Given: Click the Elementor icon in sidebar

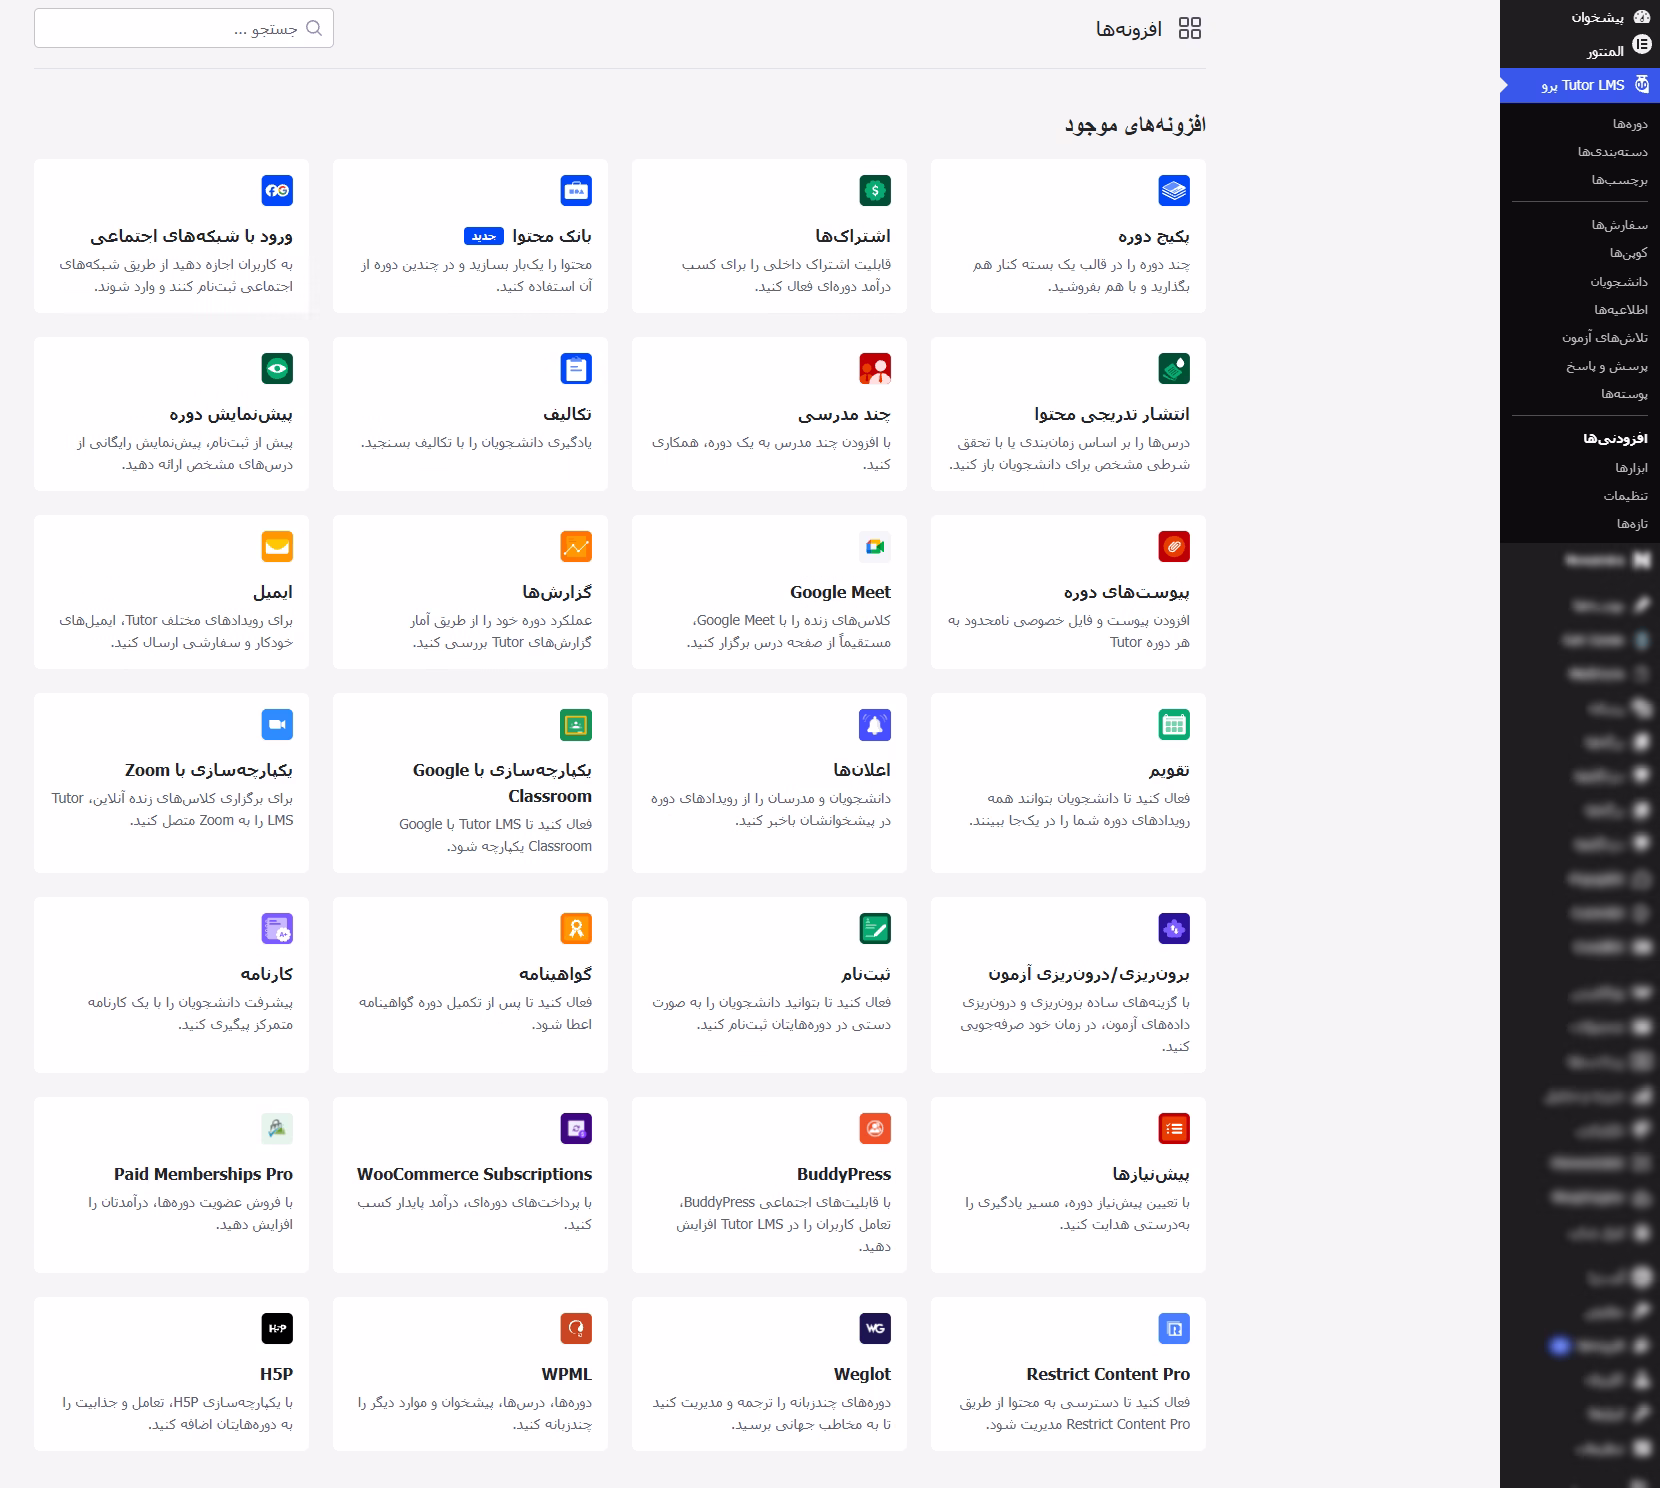Looking at the screenshot, I should click(1641, 44).
